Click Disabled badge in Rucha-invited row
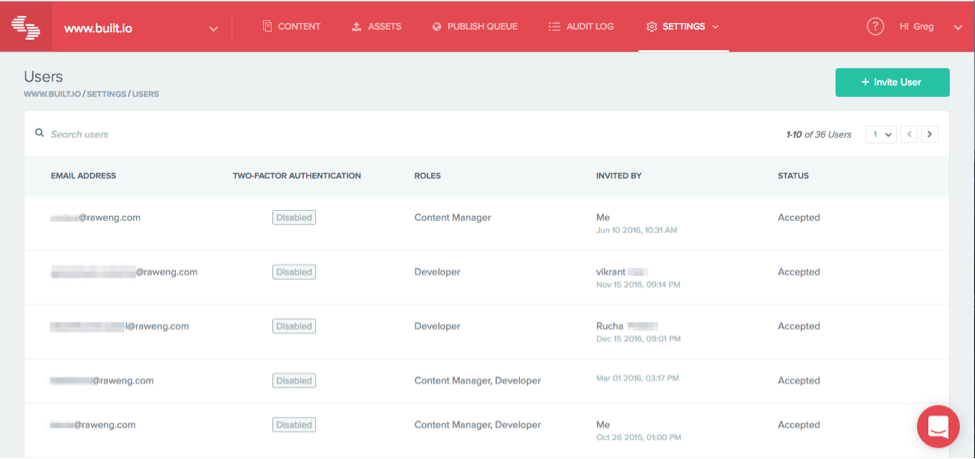 [294, 326]
